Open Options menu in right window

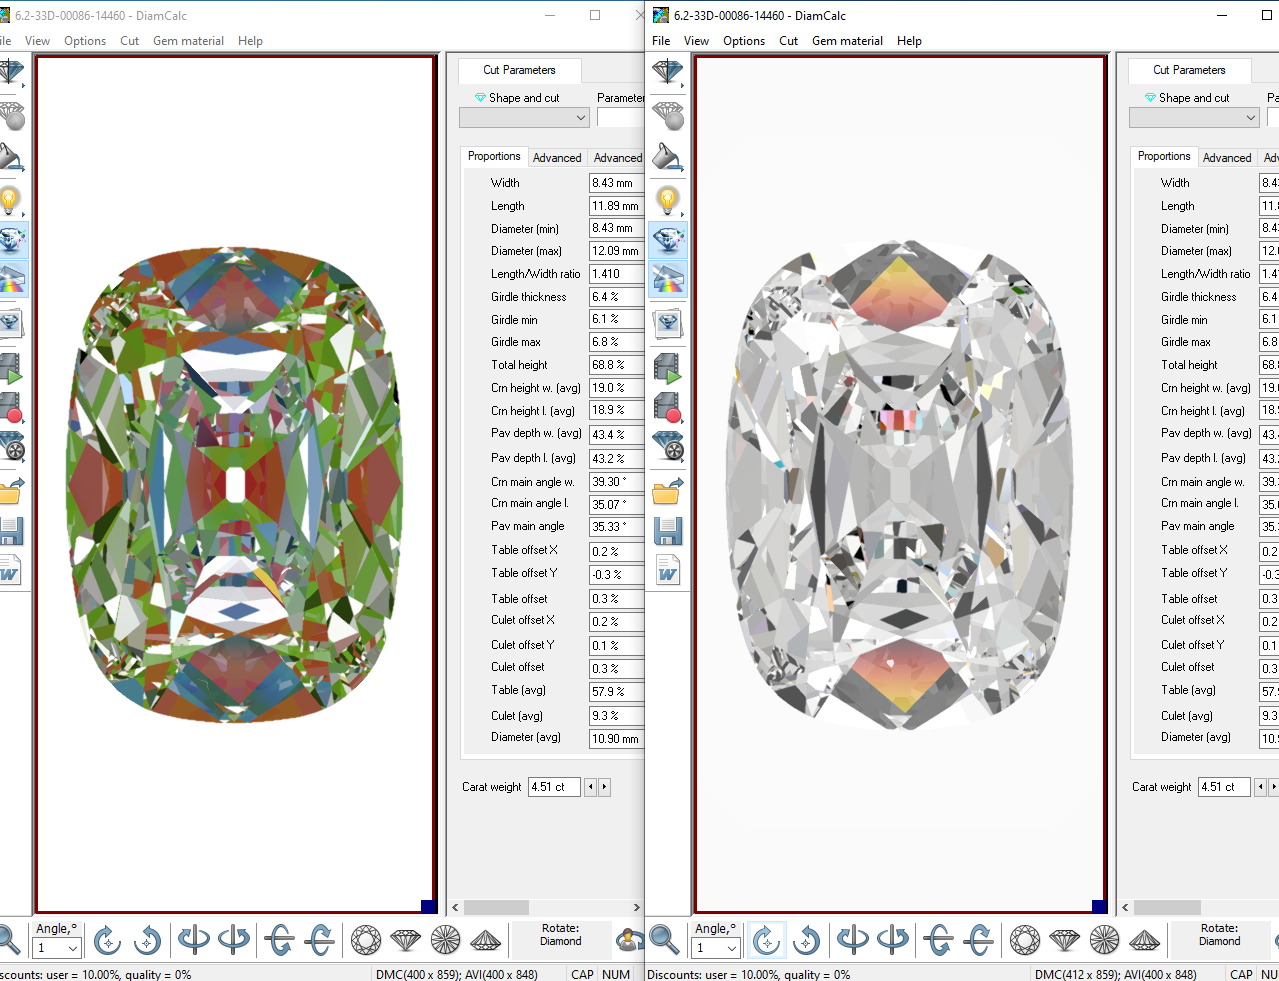(x=744, y=41)
